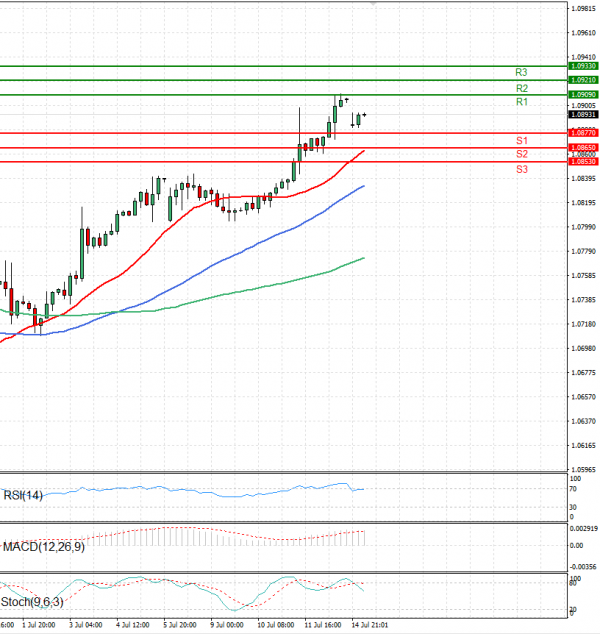Click the 1.07180 price axis label

583,324
